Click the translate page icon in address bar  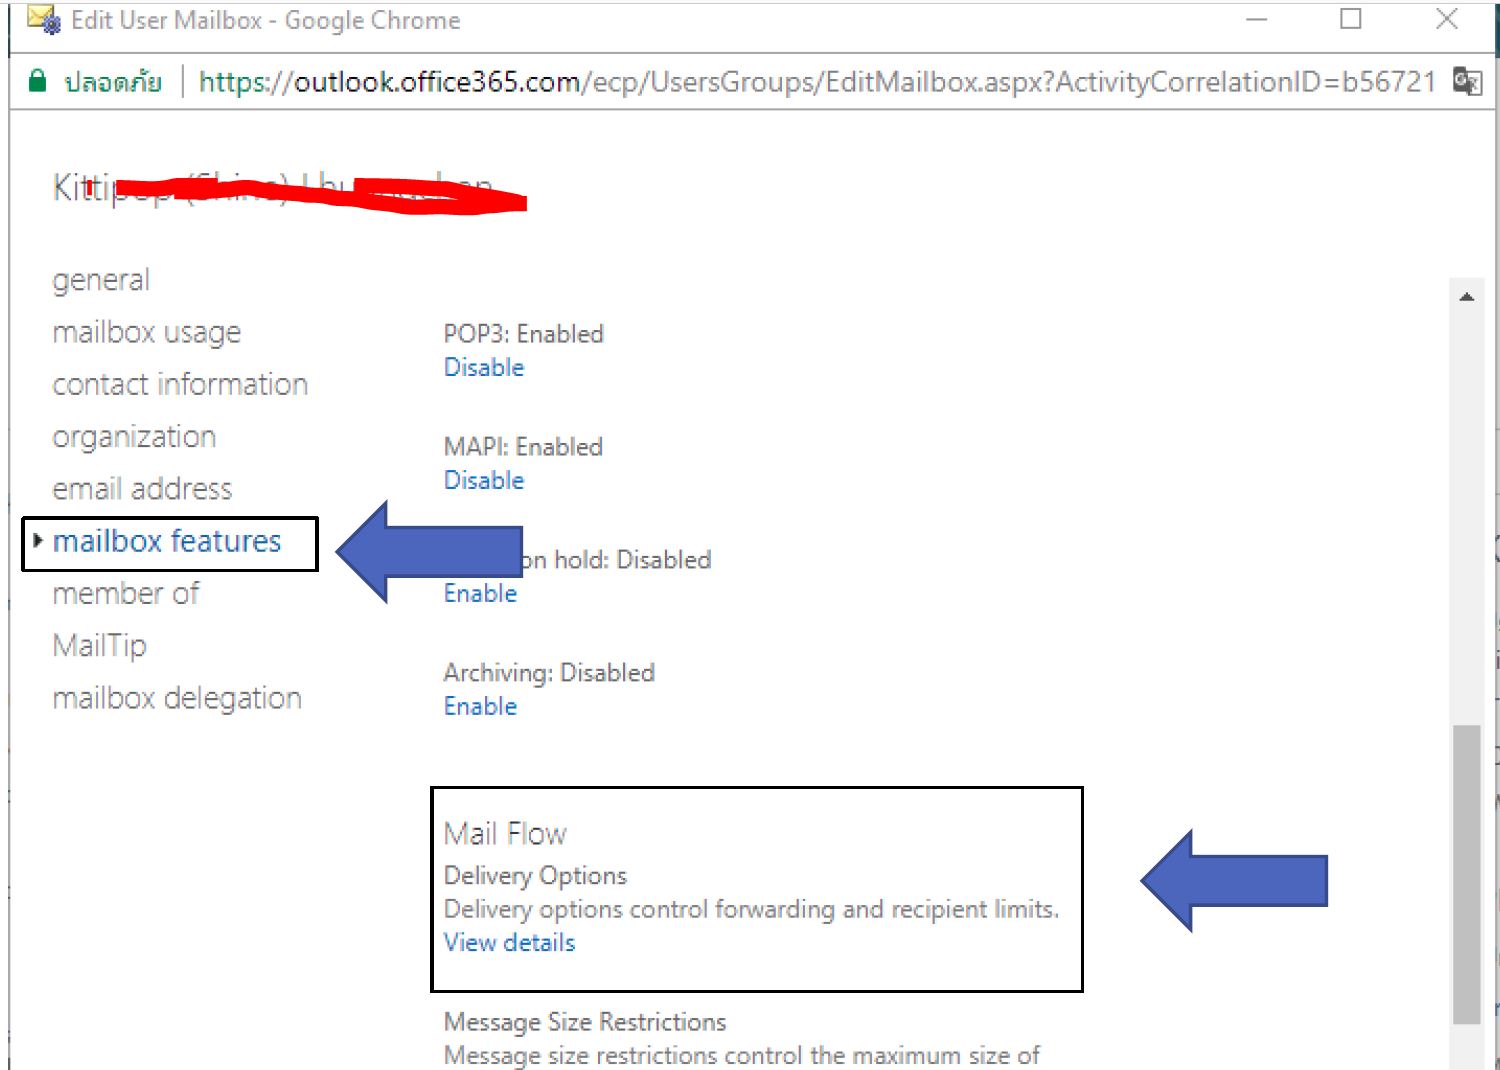(1467, 81)
